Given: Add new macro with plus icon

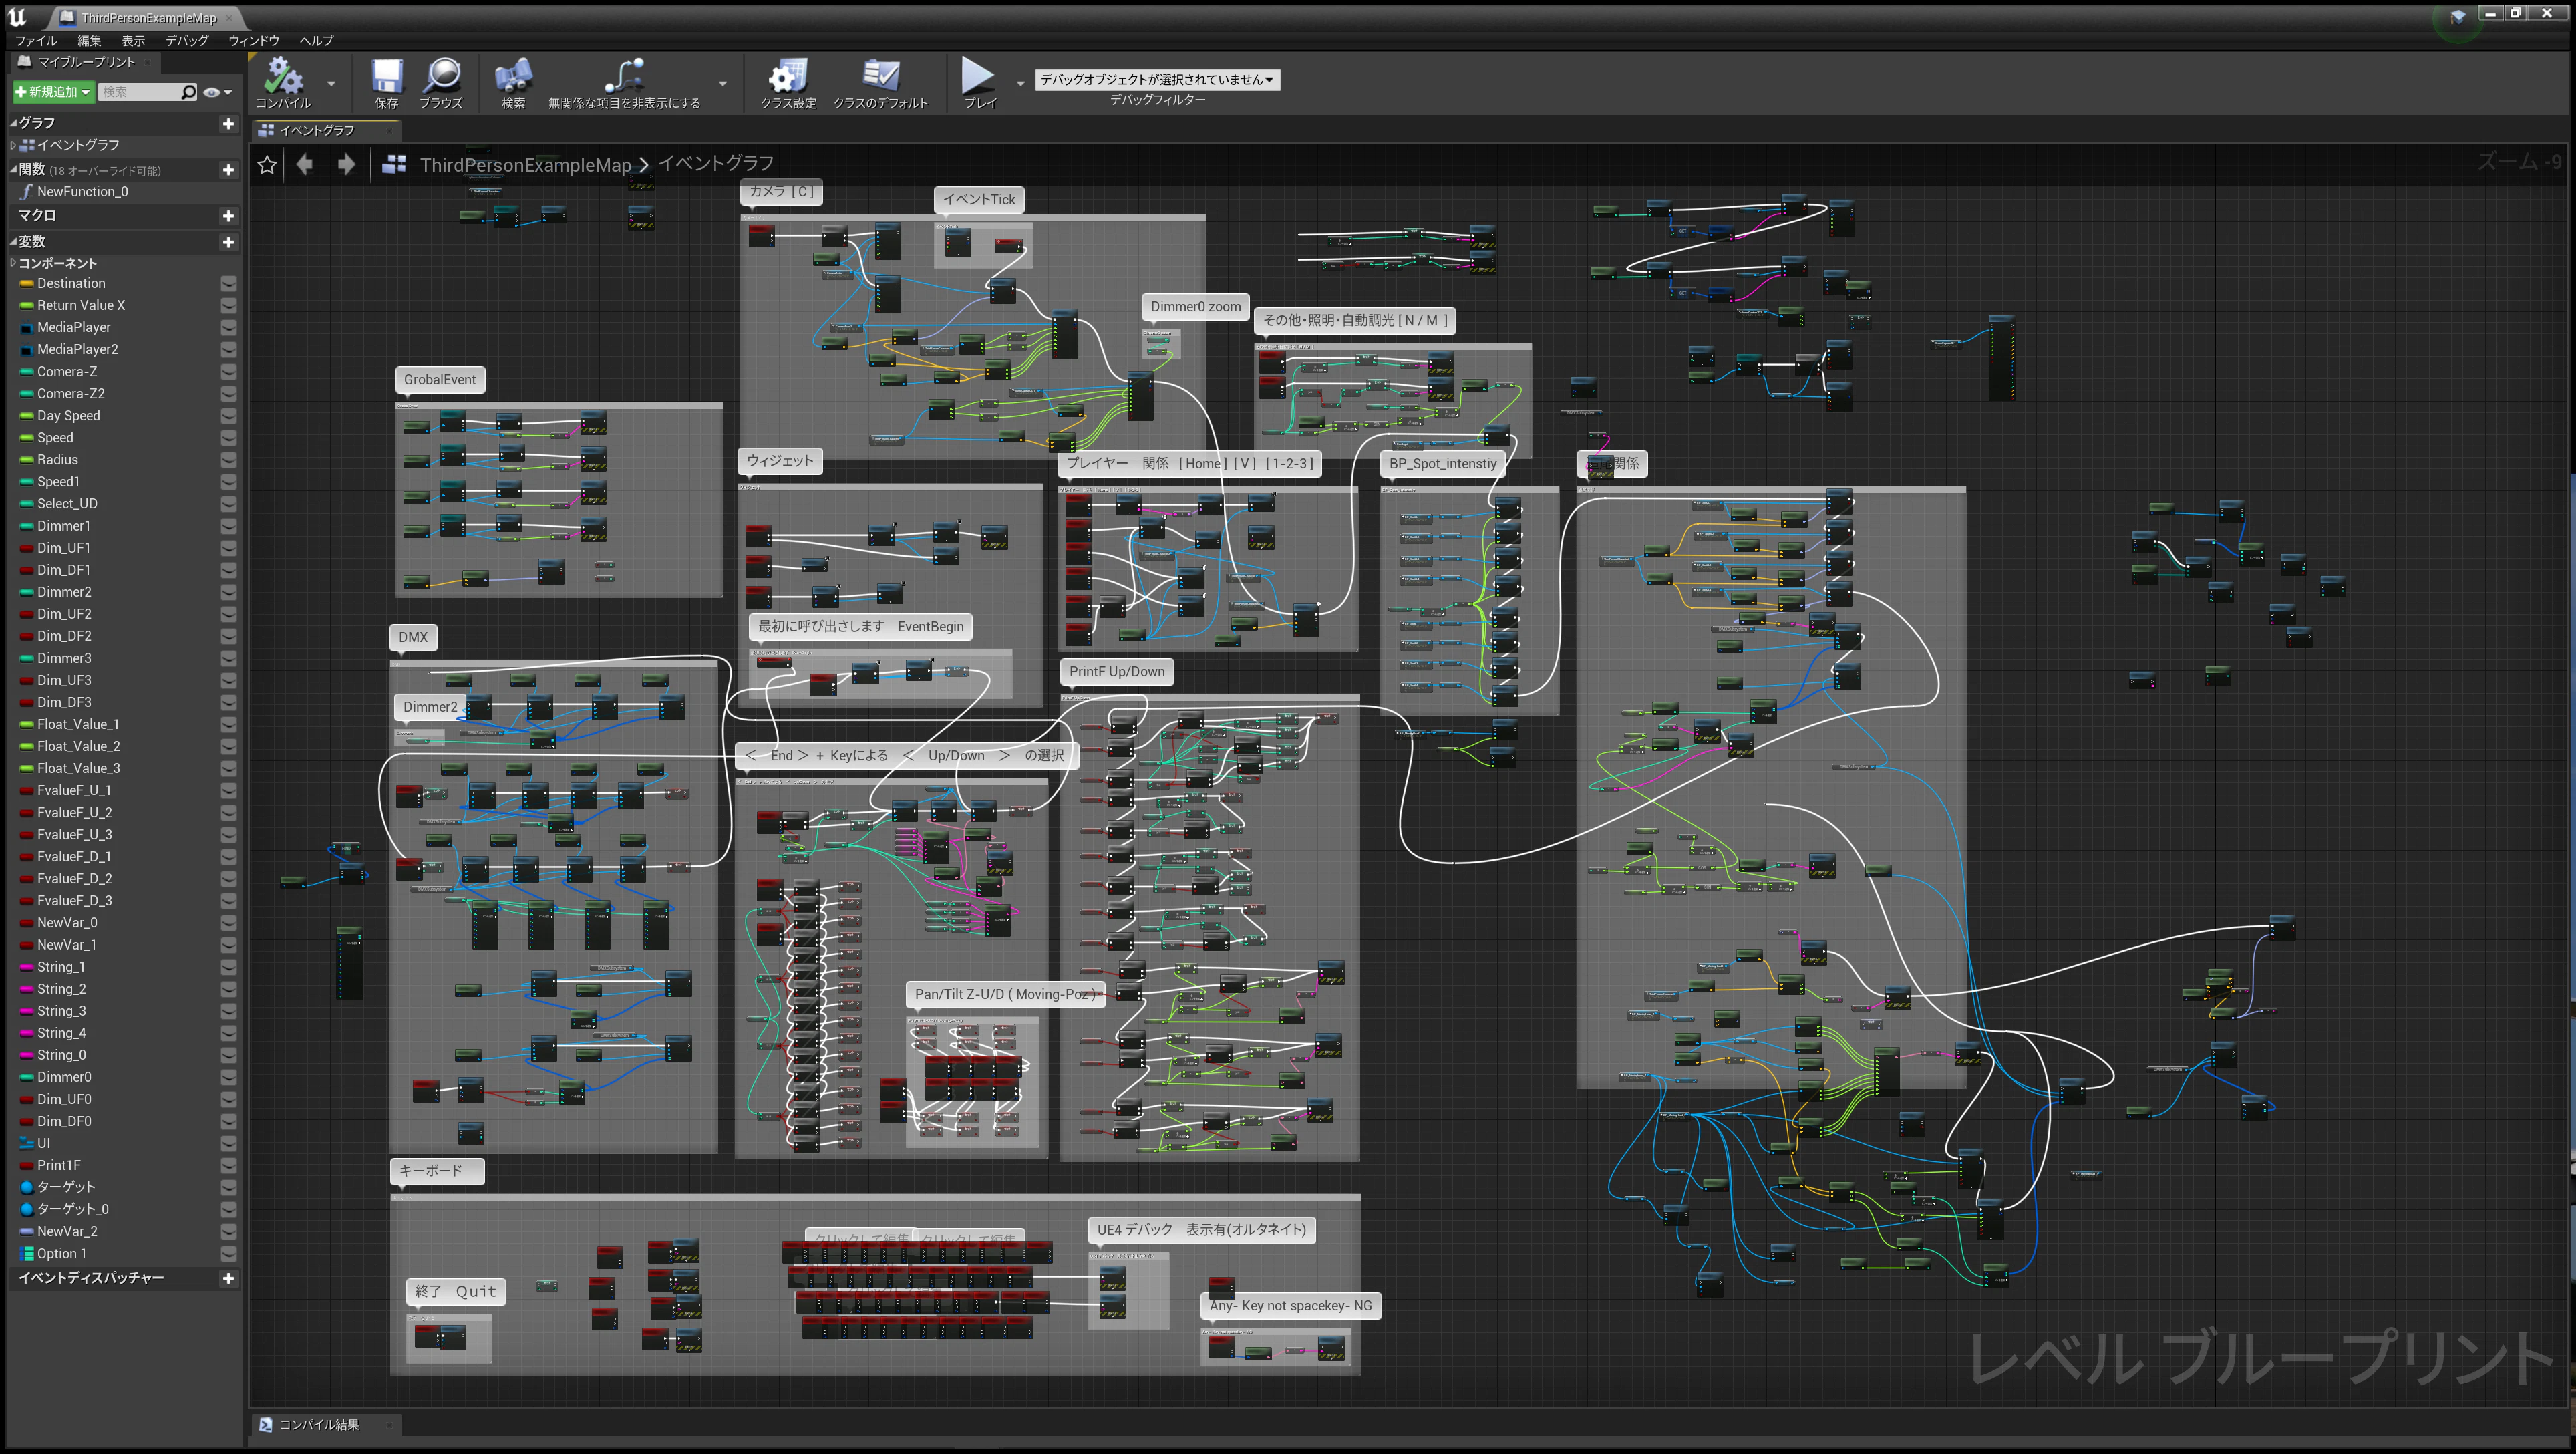Looking at the screenshot, I should tap(228, 216).
